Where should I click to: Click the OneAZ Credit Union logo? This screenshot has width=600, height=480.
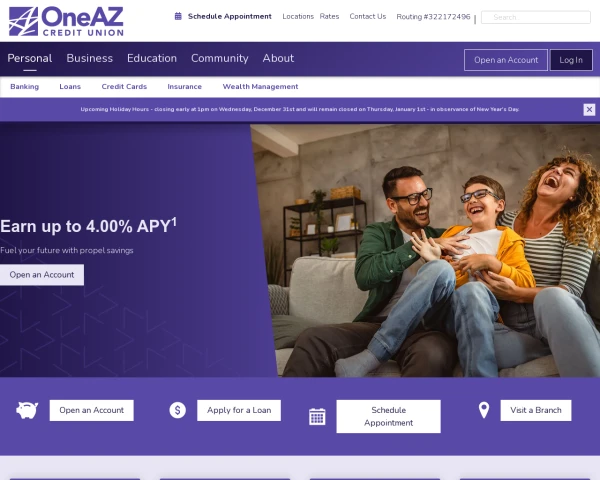tap(66, 21)
